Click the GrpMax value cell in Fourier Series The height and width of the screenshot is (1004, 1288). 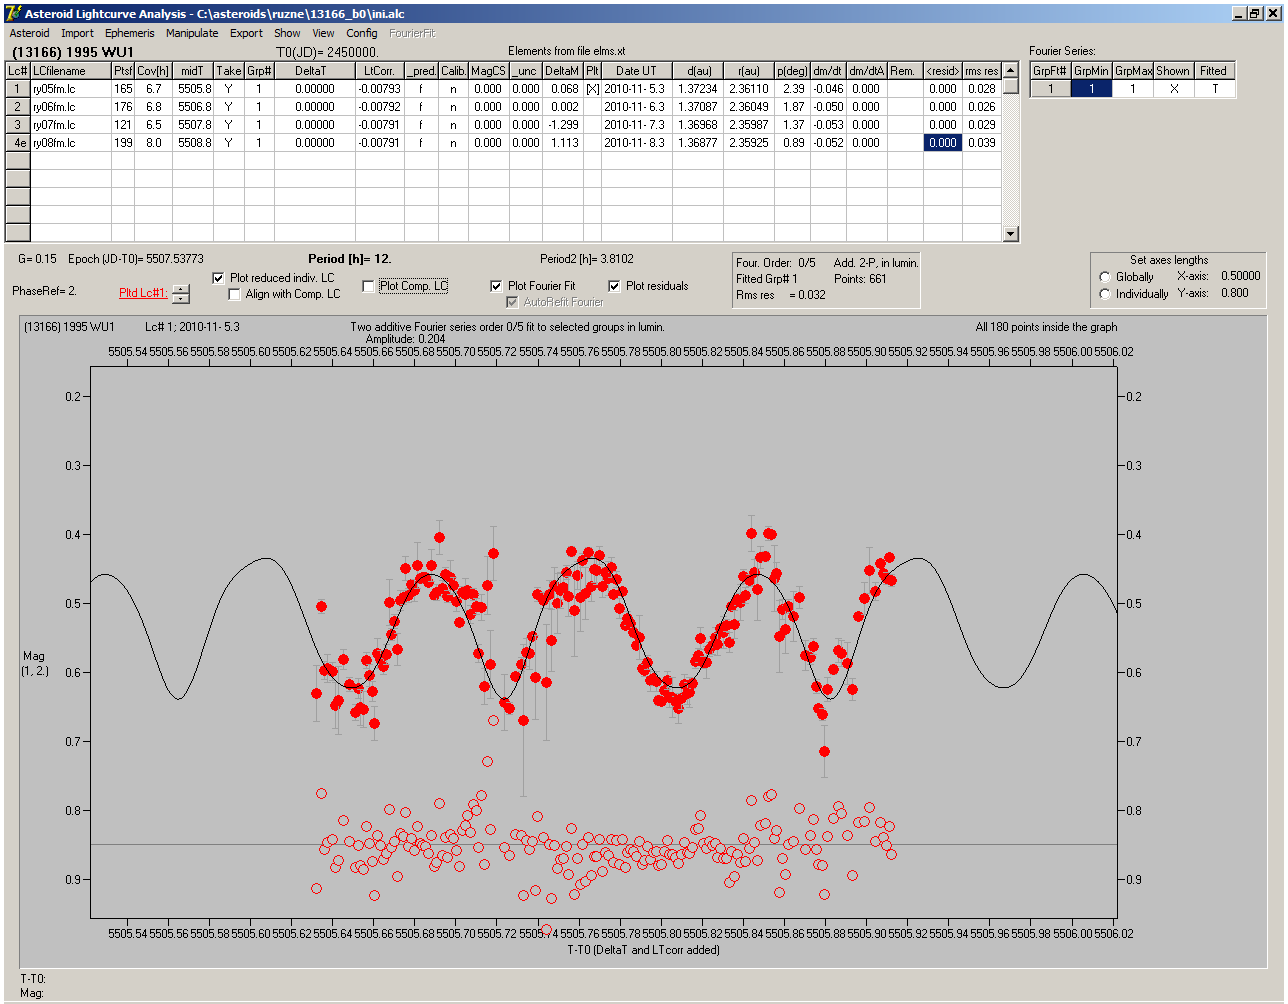[x=1133, y=89]
